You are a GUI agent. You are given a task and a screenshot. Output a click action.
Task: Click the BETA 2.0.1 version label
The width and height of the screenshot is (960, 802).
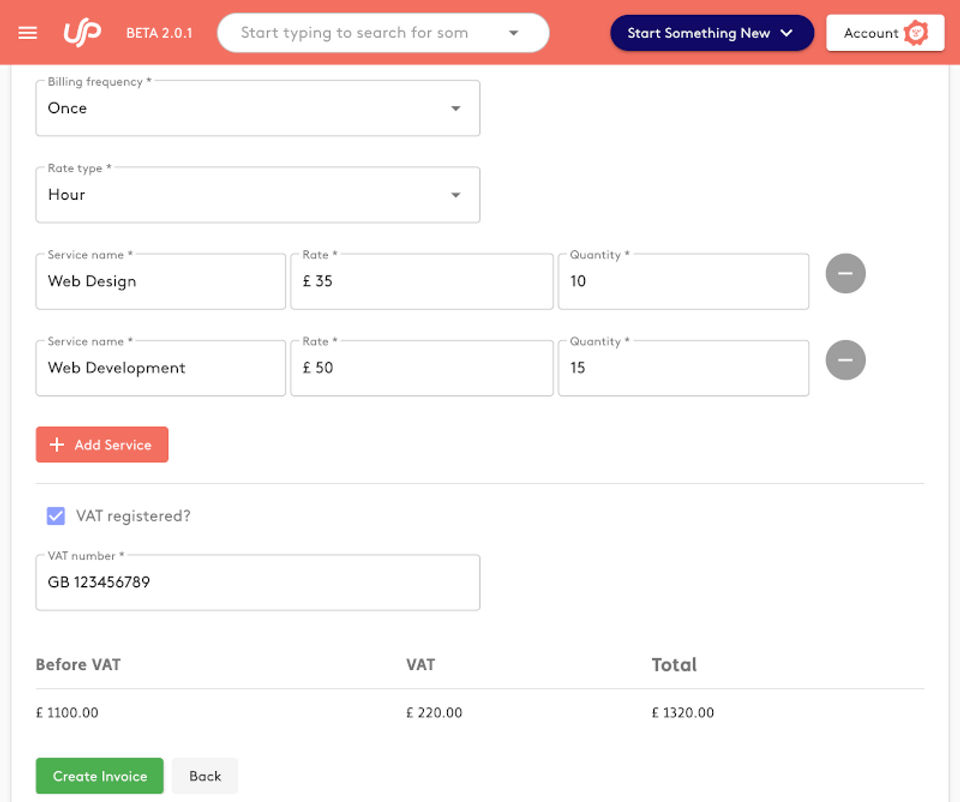tap(159, 33)
